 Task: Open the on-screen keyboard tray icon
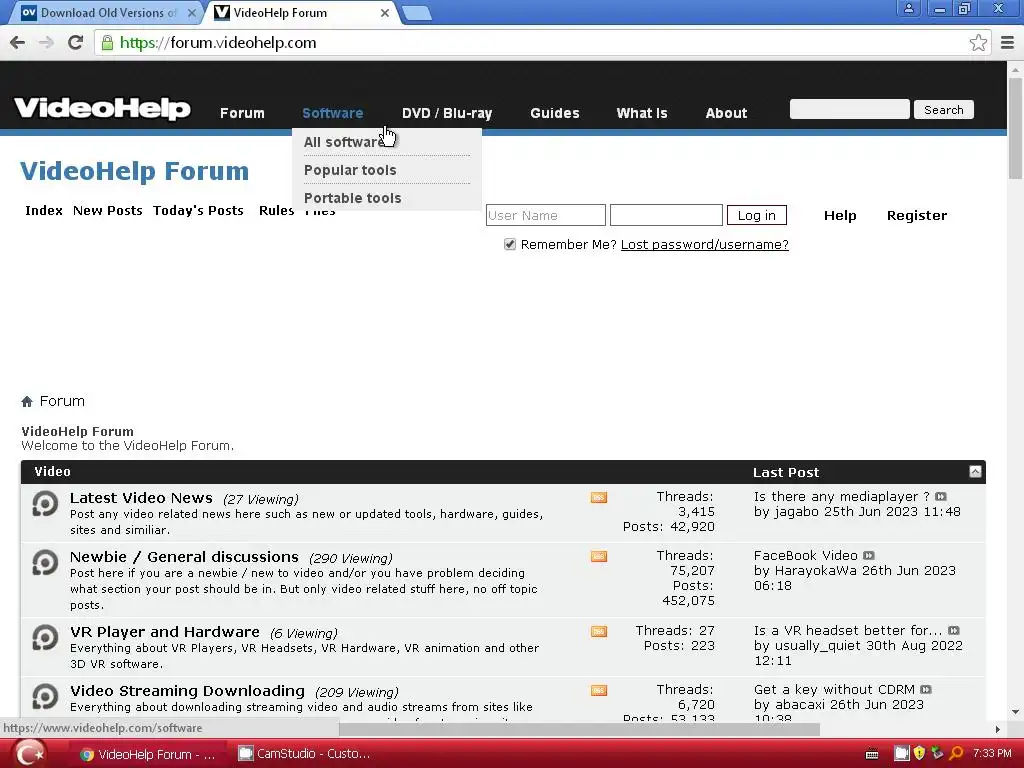click(x=872, y=754)
